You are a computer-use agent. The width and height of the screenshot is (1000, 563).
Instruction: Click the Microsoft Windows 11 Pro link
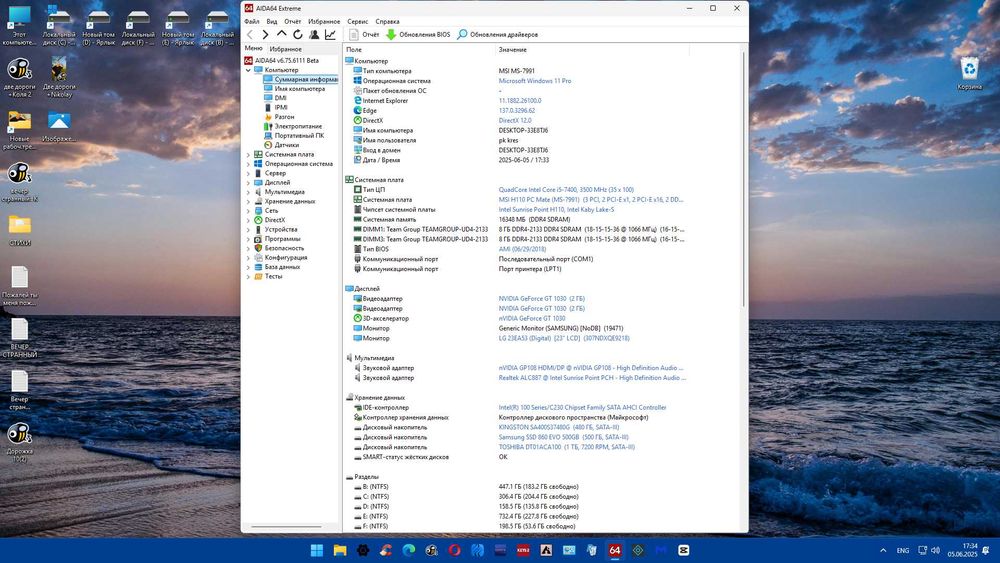[534, 81]
